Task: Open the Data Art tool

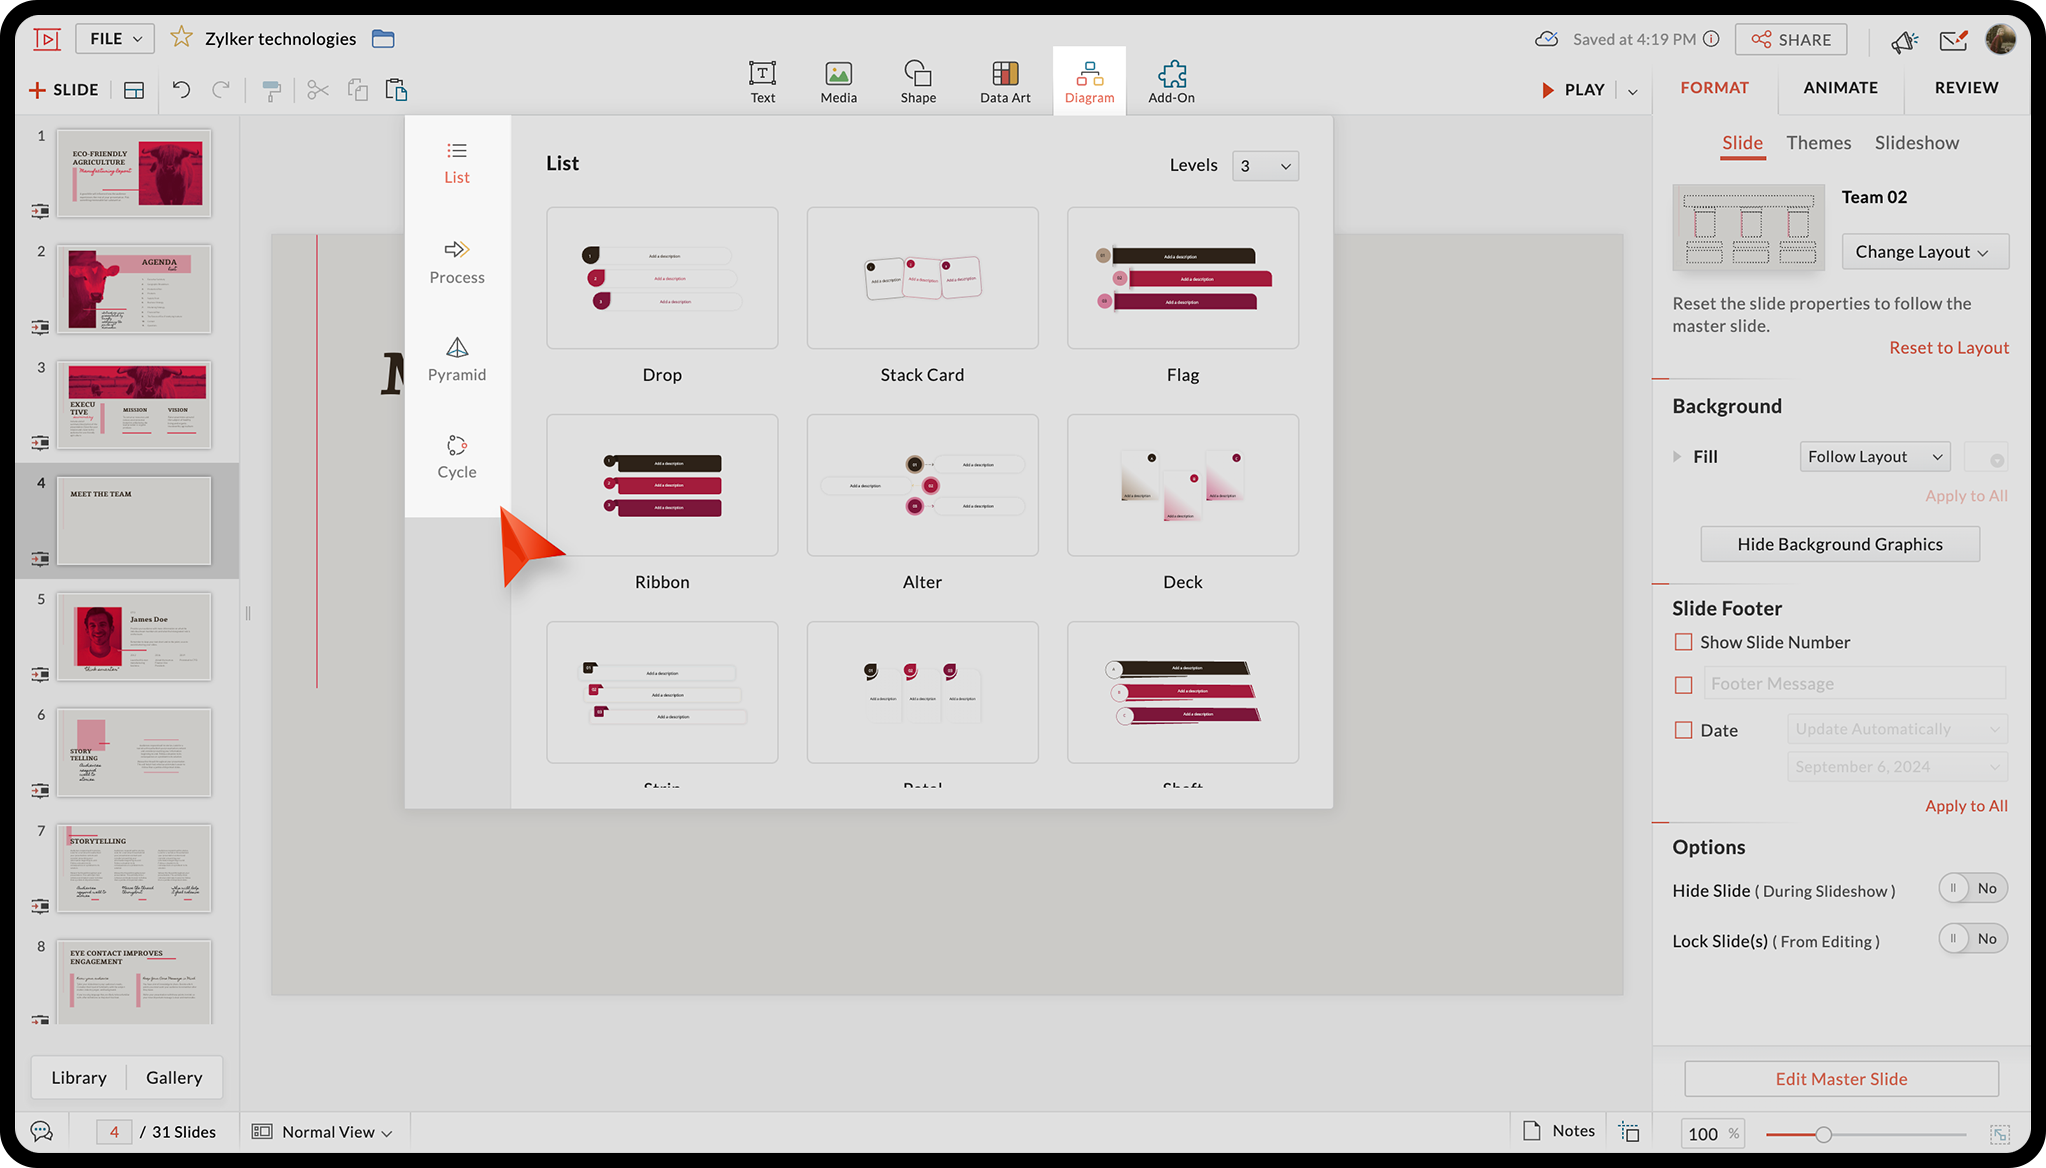Action: (1004, 81)
